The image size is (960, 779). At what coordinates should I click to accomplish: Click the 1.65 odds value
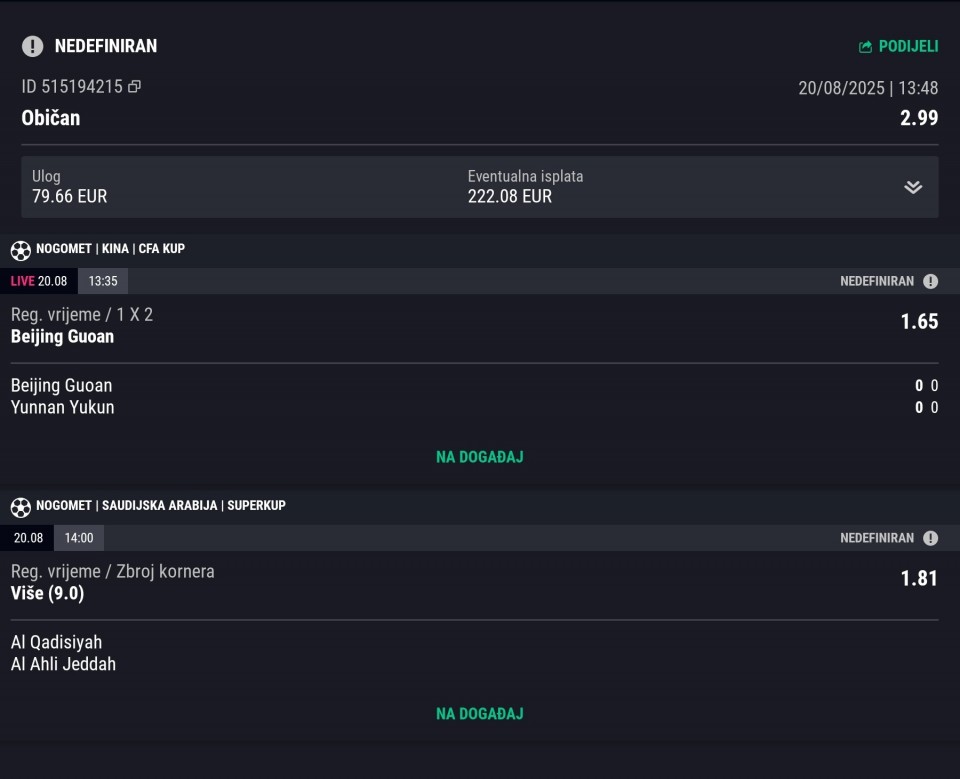coord(919,322)
